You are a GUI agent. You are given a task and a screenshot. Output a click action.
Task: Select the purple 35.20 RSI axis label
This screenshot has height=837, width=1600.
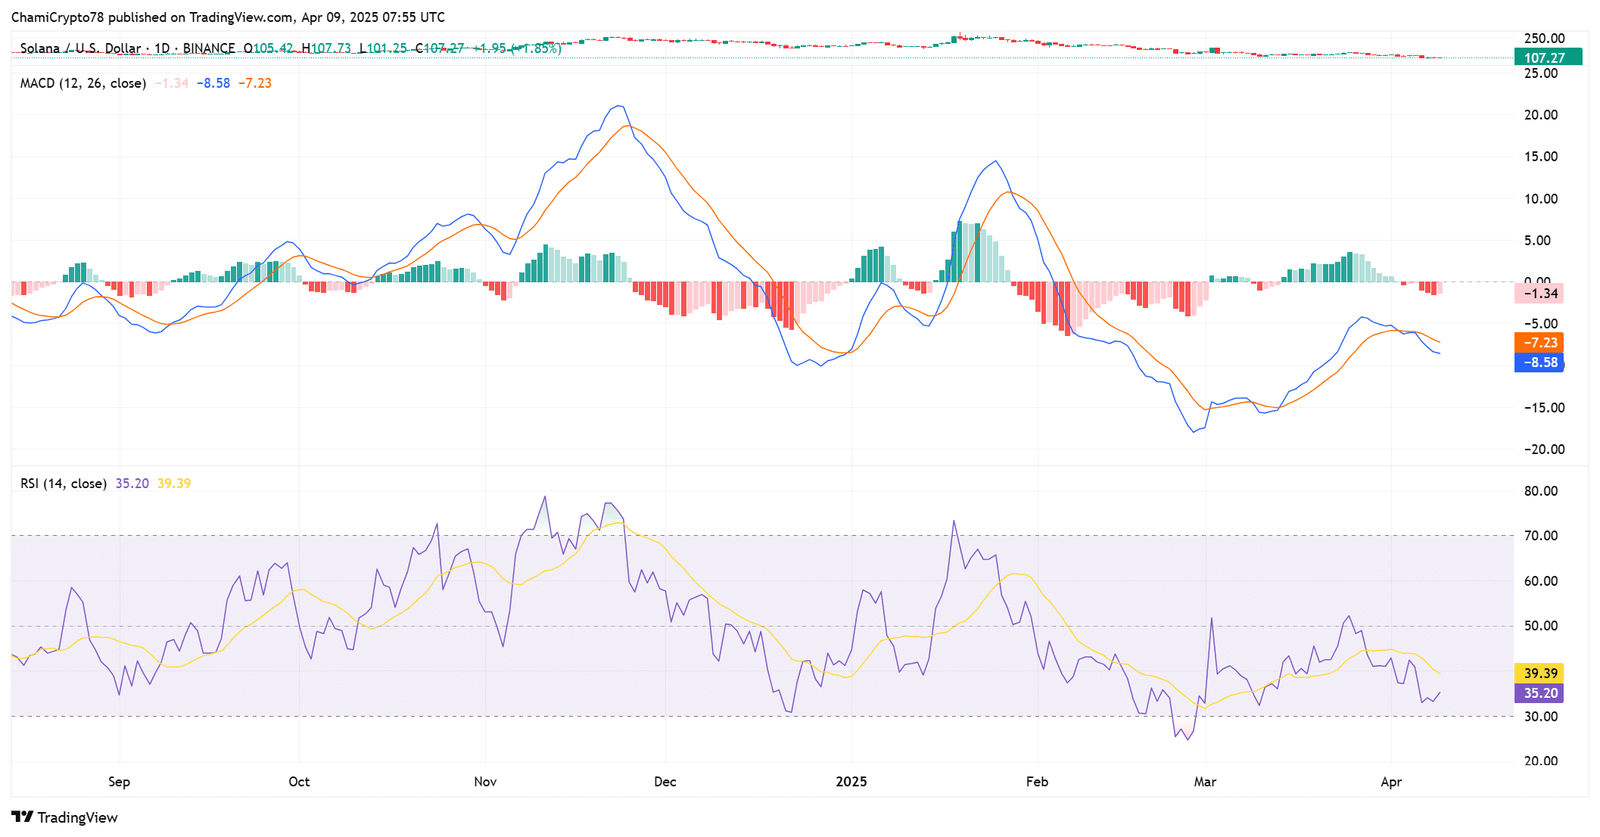pos(1540,694)
